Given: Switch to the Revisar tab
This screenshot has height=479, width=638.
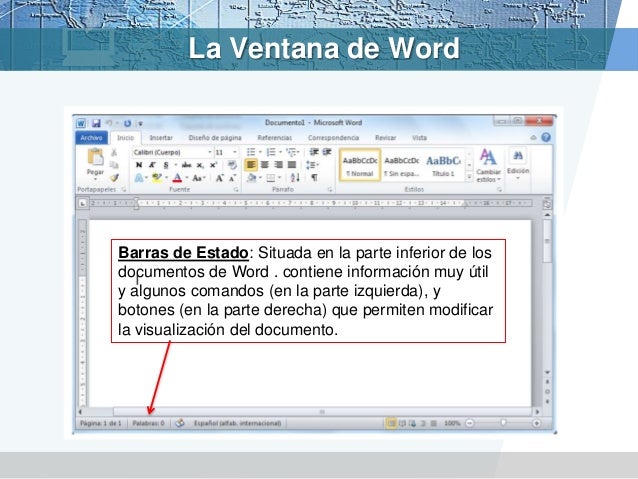Looking at the screenshot, I should [385, 138].
